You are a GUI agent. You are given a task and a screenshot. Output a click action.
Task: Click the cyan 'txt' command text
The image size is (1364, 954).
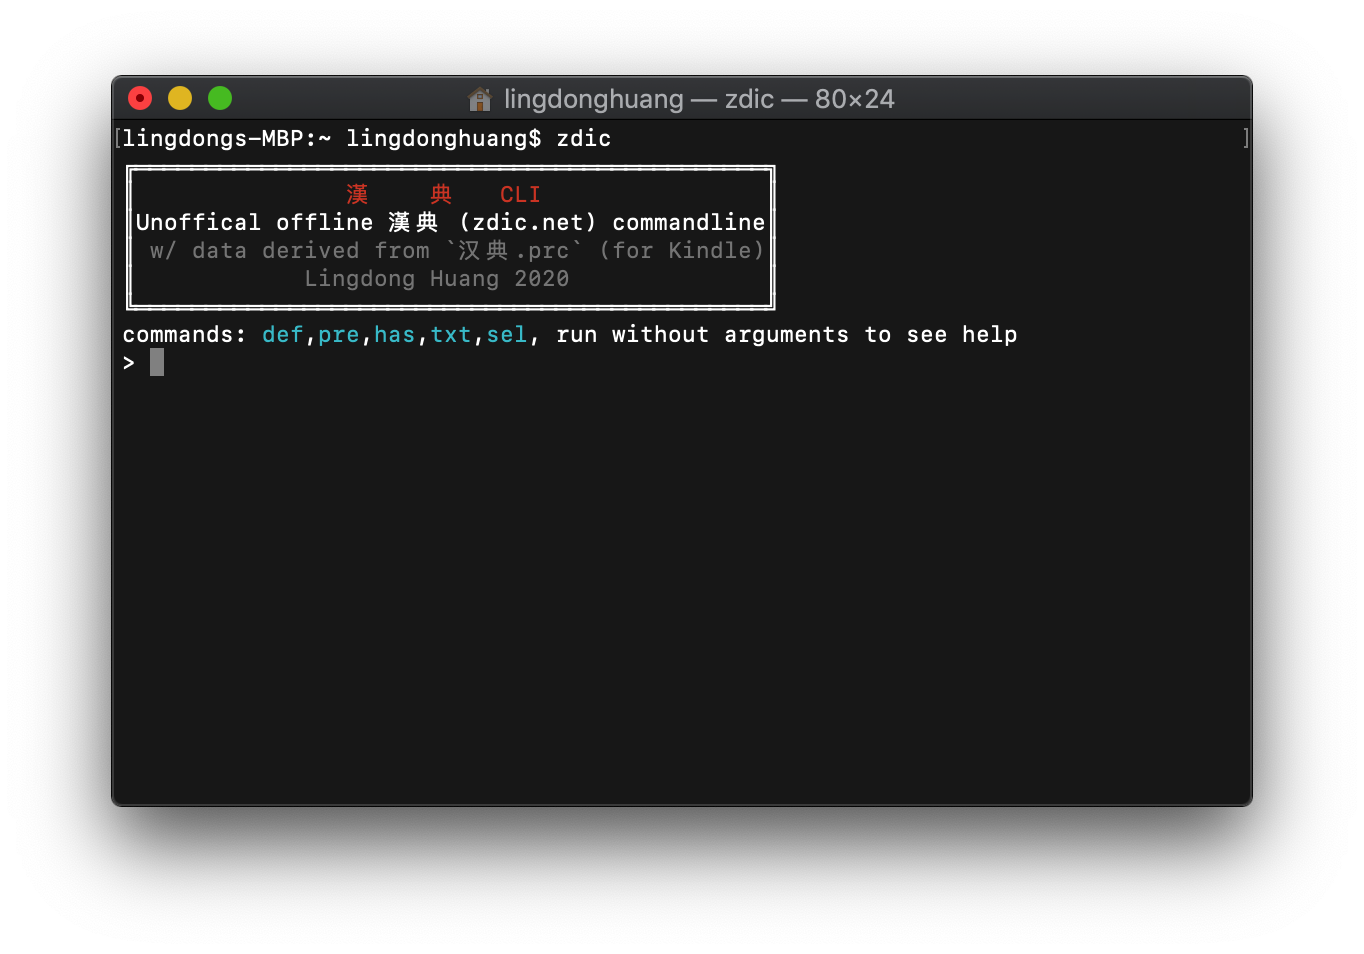(x=451, y=335)
